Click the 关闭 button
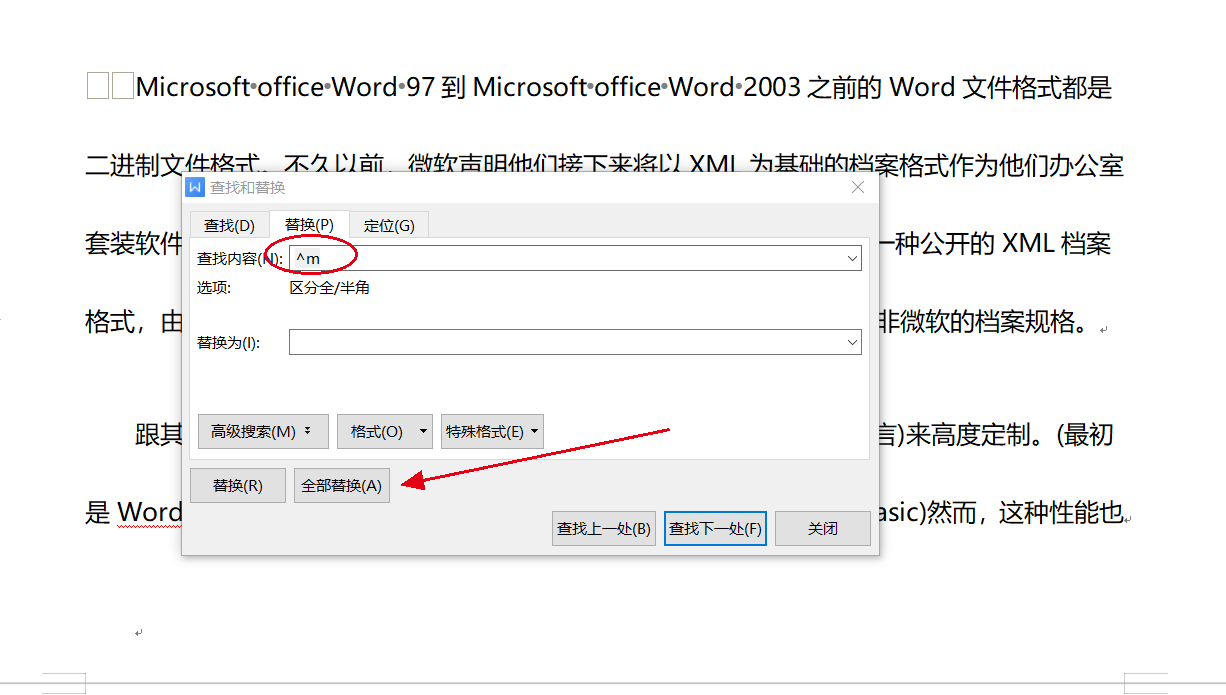This screenshot has height=695, width=1226. pyautogui.click(x=823, y=529)
